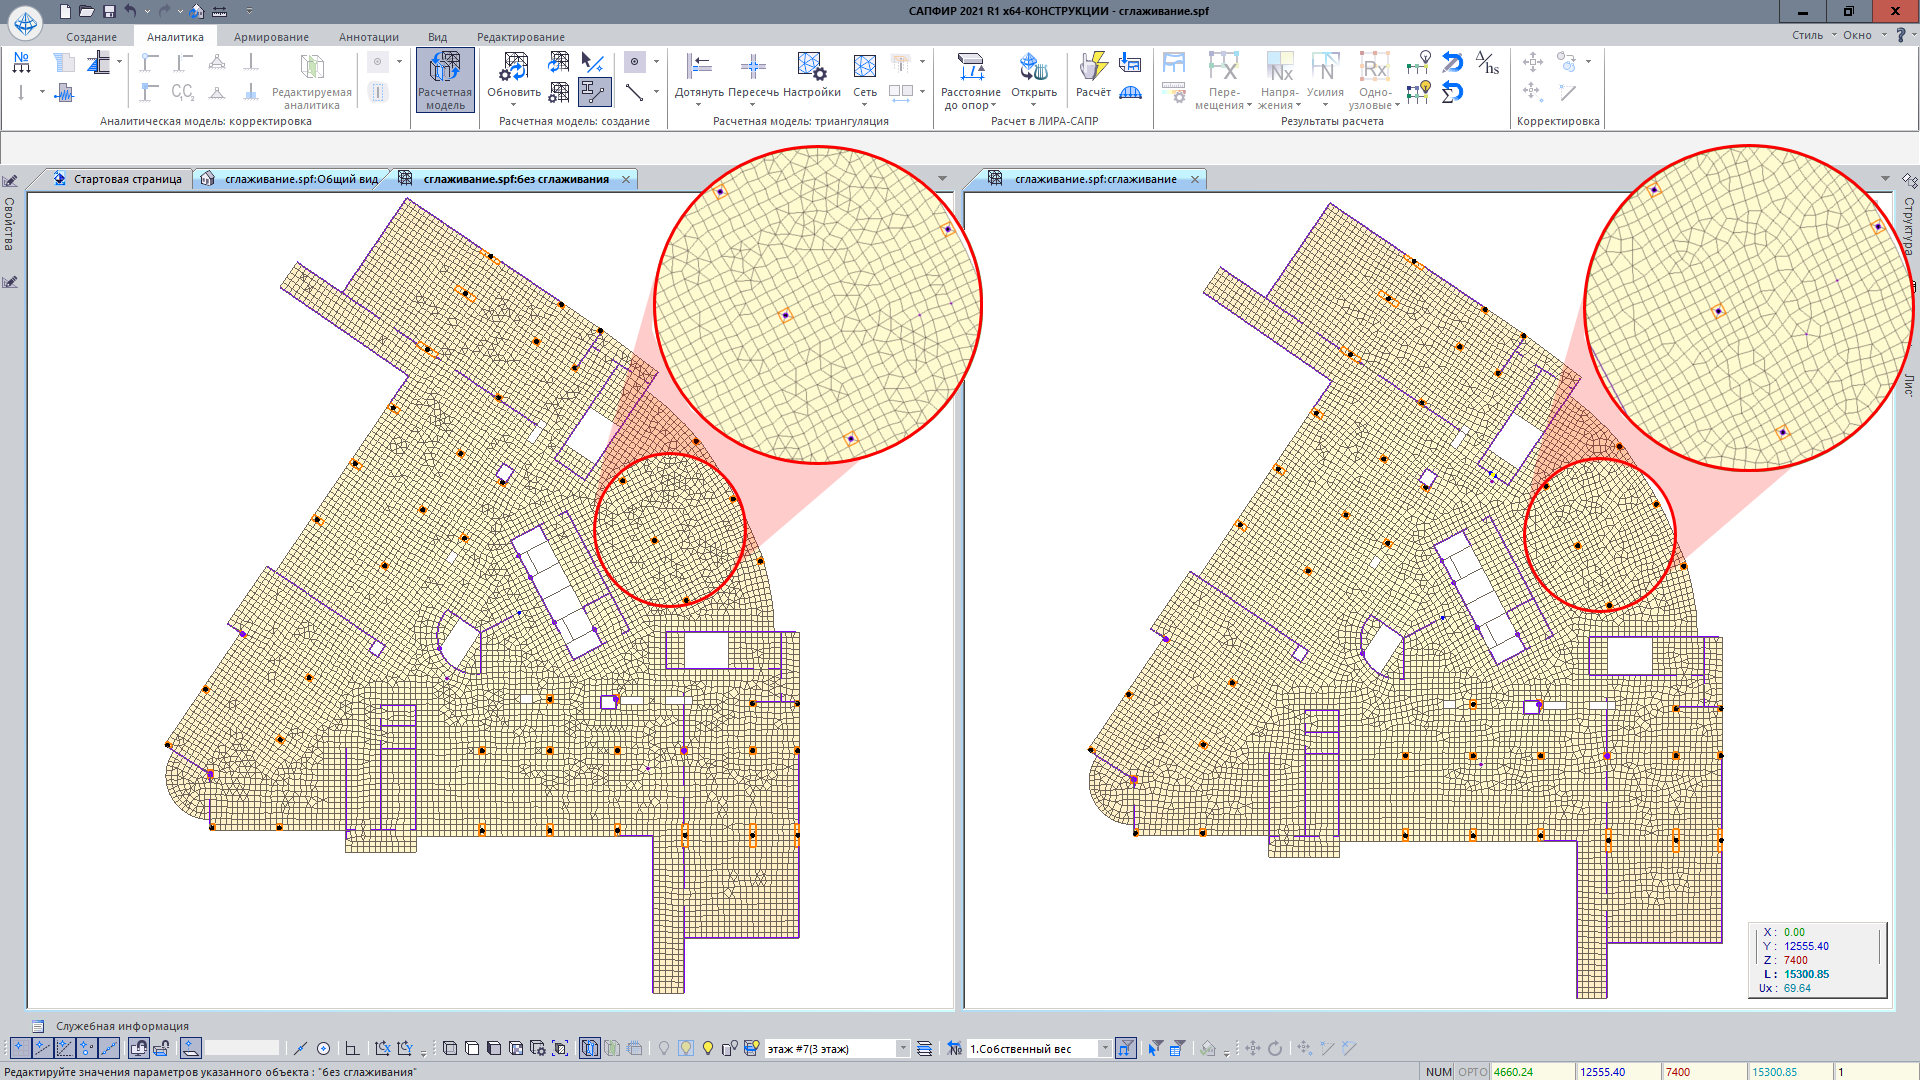Click the Расчетная модель button

pos(445,80)
